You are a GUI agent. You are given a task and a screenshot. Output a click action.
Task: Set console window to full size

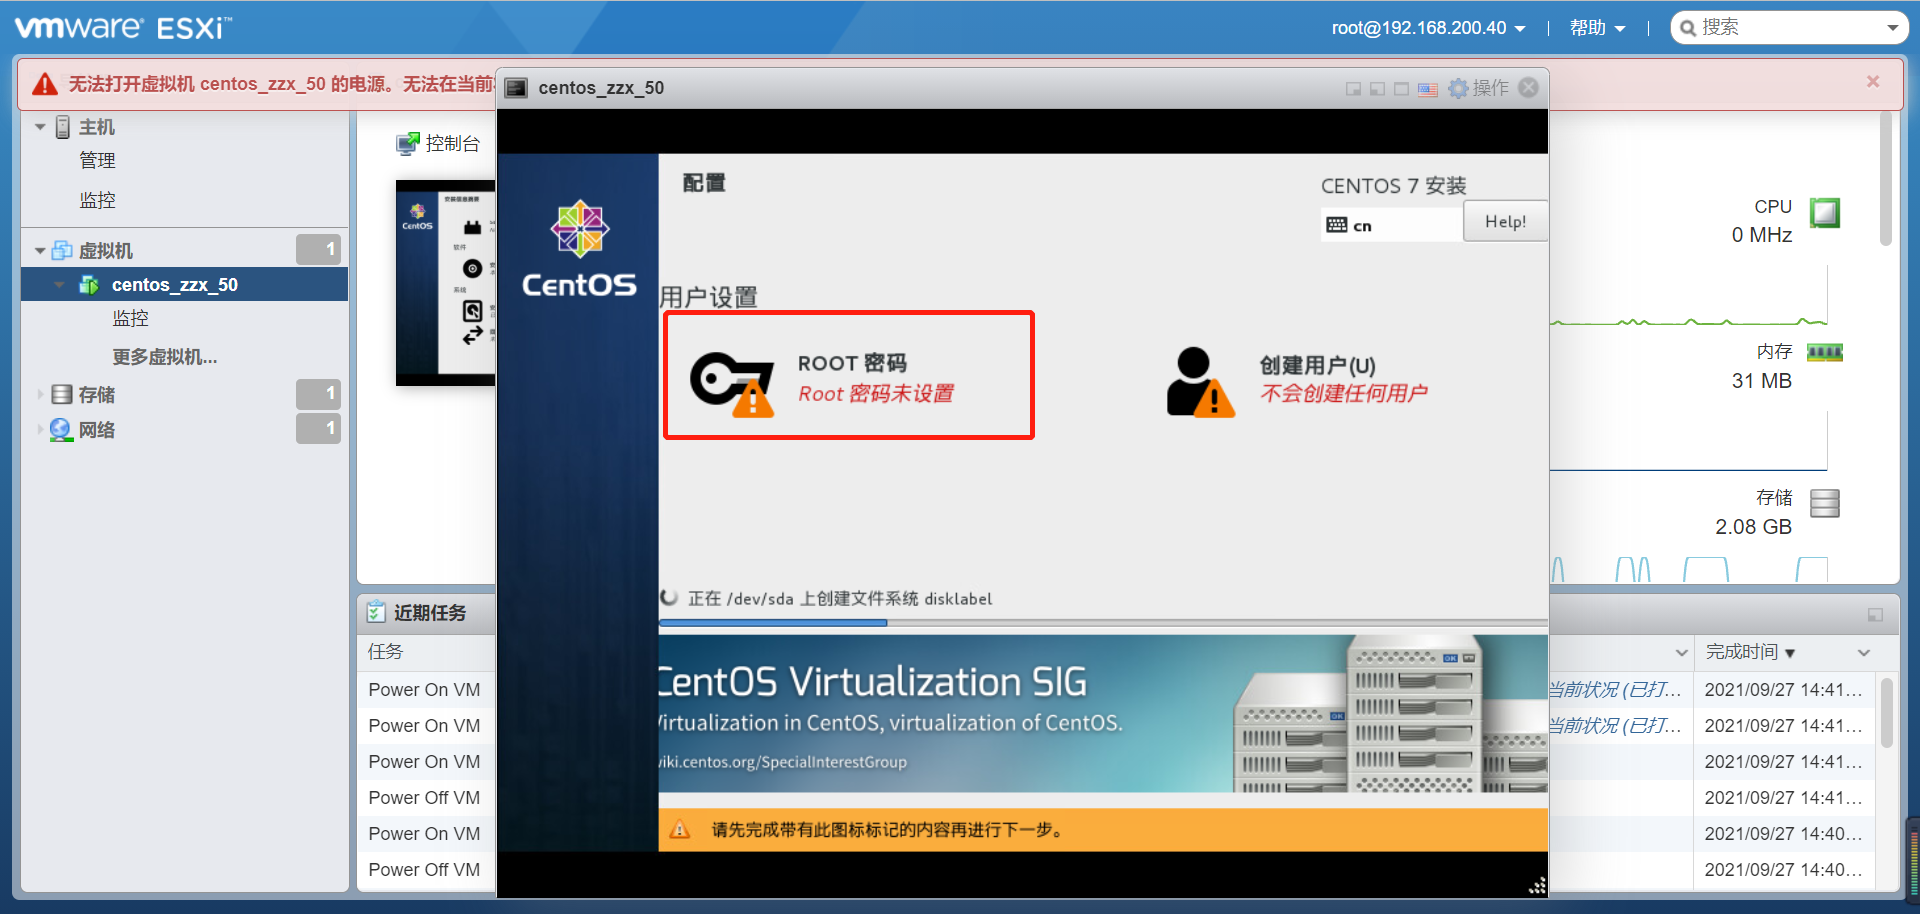pos(1401,89)
